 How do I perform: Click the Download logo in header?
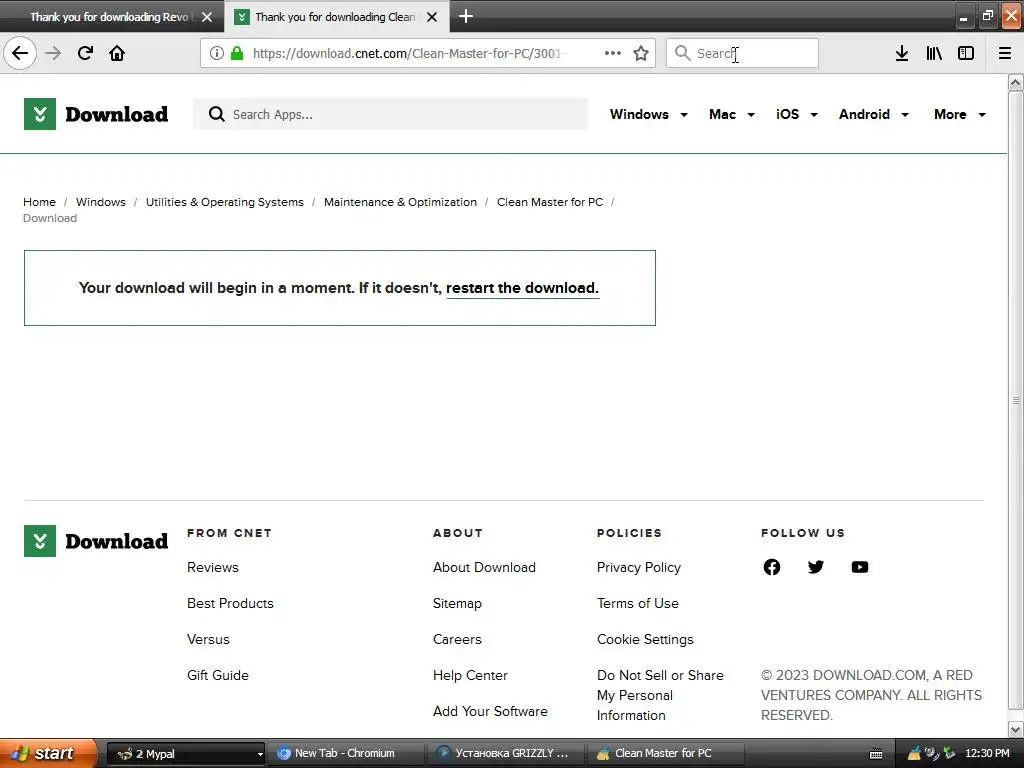tap(96, 114)
